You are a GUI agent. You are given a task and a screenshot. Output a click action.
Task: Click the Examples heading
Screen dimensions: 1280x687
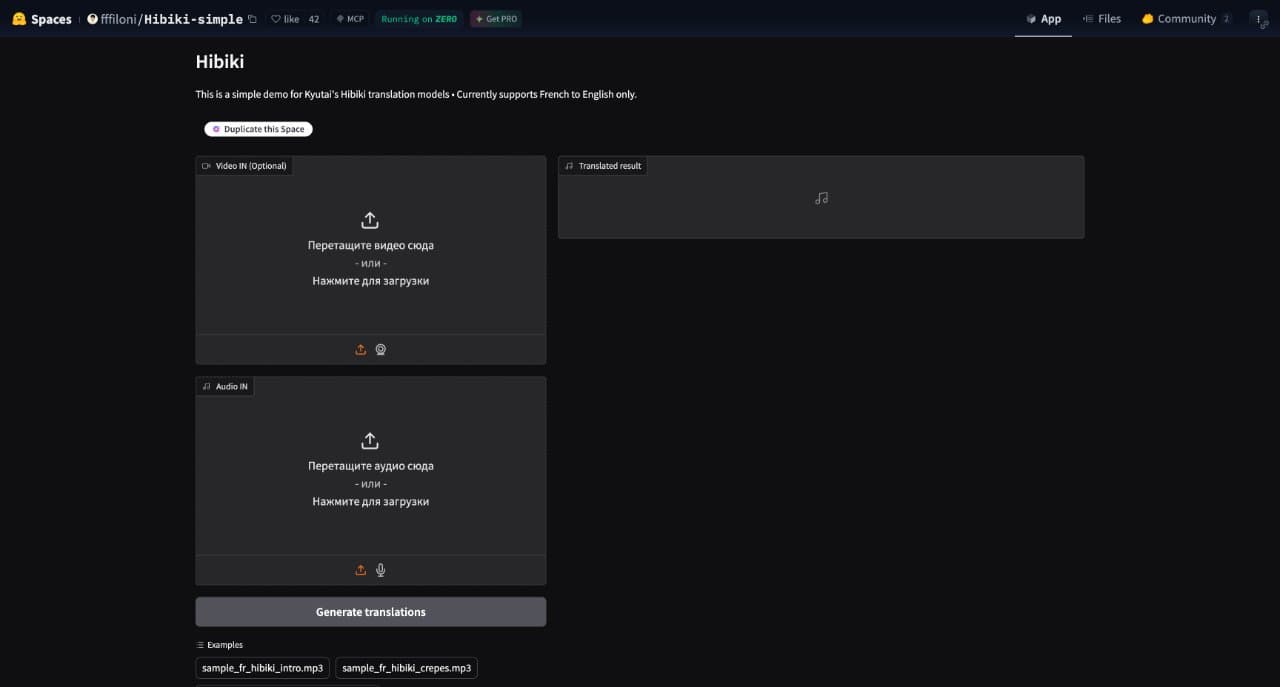coord(220,645)
